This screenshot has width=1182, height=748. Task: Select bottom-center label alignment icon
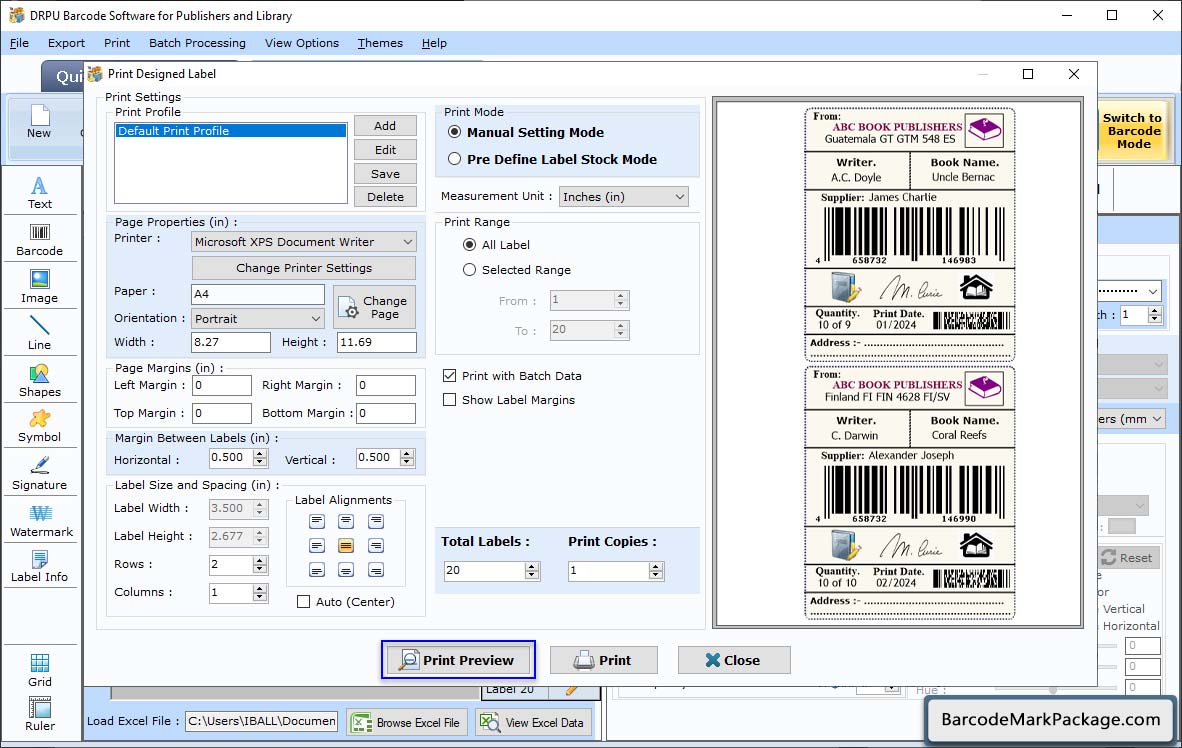346,570
